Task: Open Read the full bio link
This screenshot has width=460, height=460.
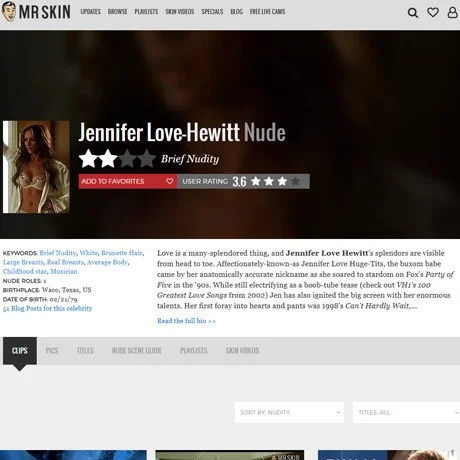Action: coord(186,321)
